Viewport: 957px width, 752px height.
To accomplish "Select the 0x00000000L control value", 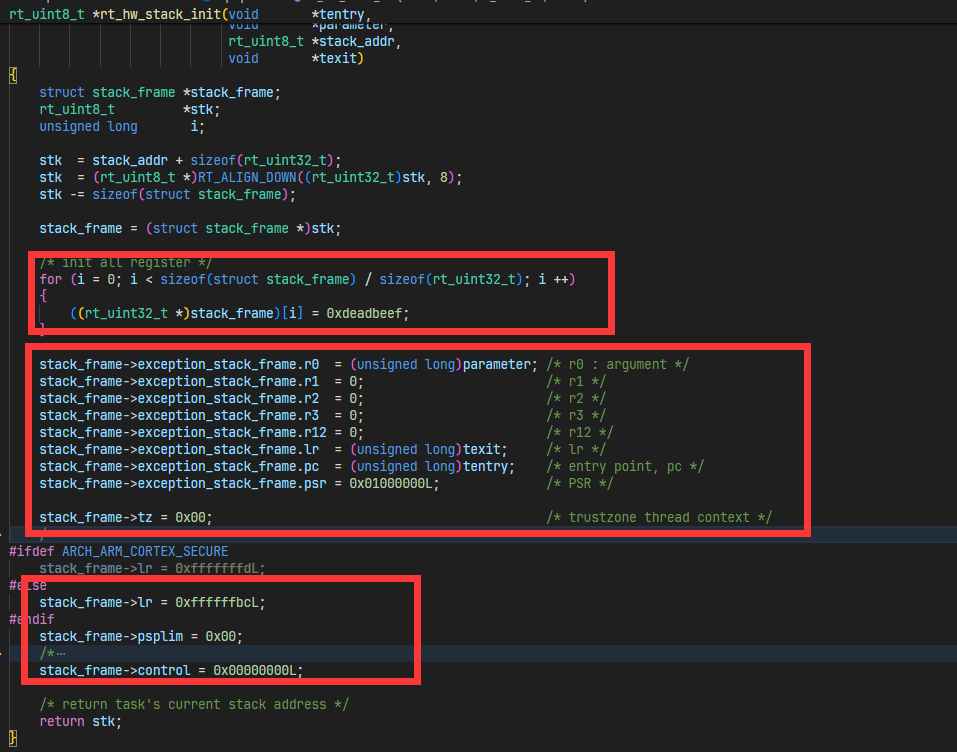I will pyautogui.click(x=255, y=670).
